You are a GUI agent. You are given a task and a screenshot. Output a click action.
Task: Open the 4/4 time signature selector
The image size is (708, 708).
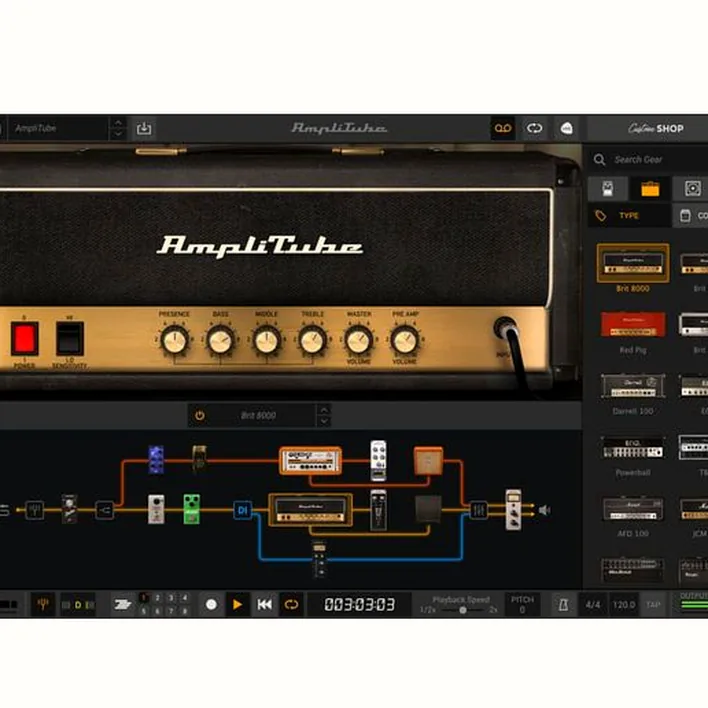pos(592,605)
